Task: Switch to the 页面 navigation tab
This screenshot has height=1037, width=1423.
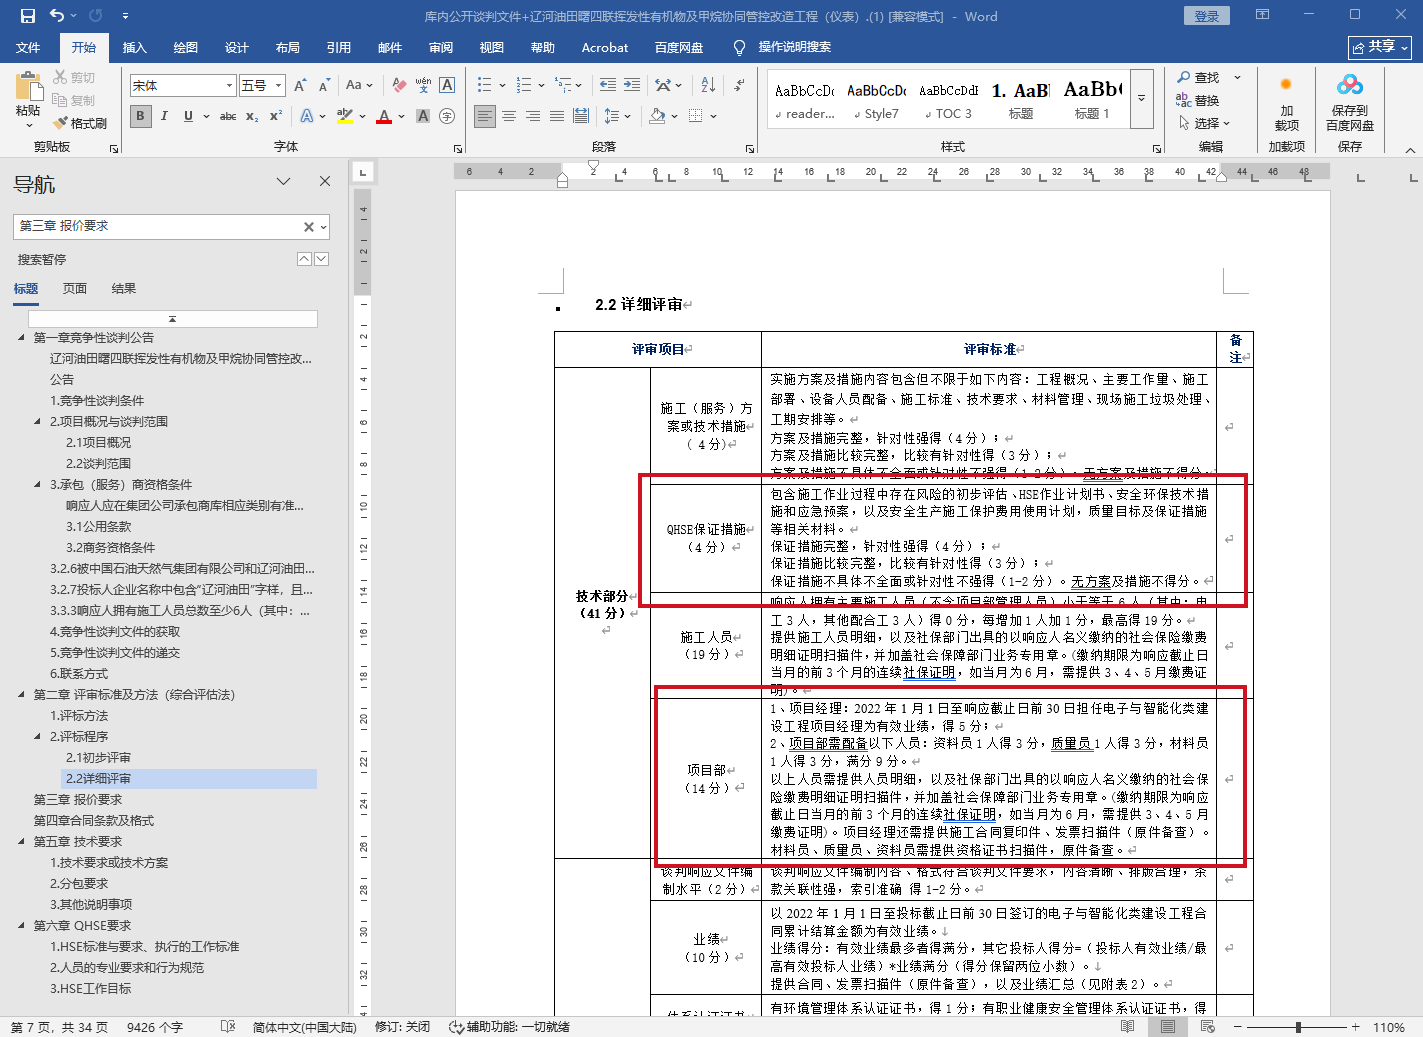Action: [75, 289]
